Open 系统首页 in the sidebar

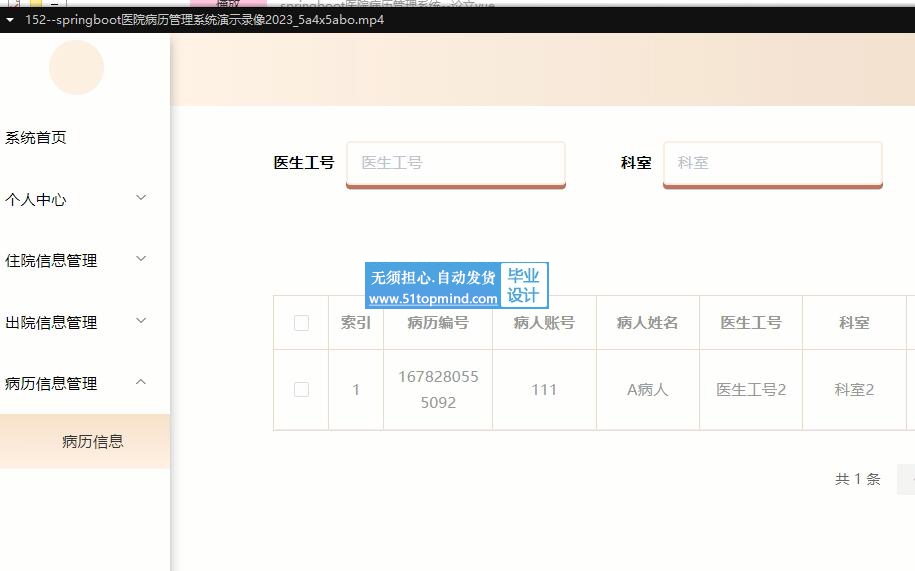36,138
